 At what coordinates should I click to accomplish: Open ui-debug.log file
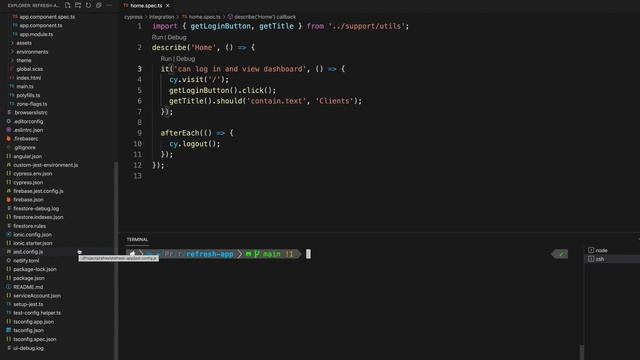click(28, 348)
